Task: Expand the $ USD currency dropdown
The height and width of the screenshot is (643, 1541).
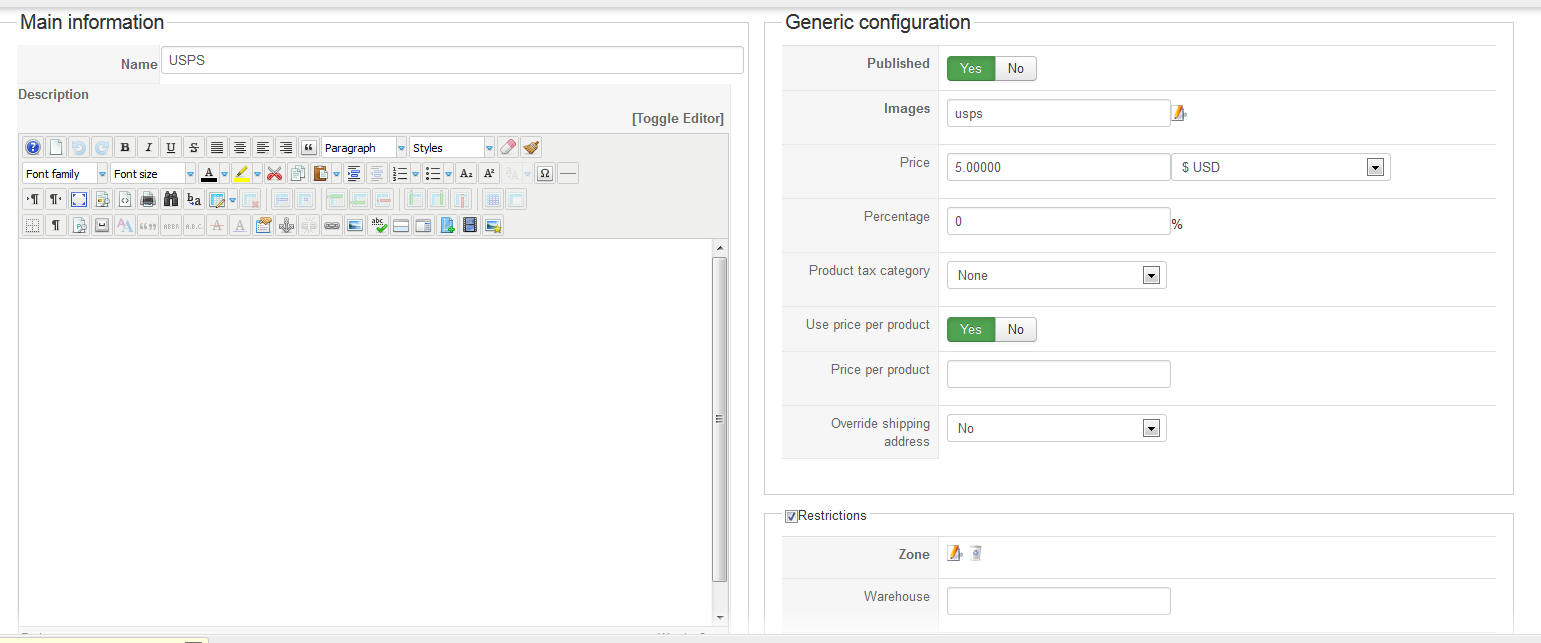Action: [x=1280, y=167]
